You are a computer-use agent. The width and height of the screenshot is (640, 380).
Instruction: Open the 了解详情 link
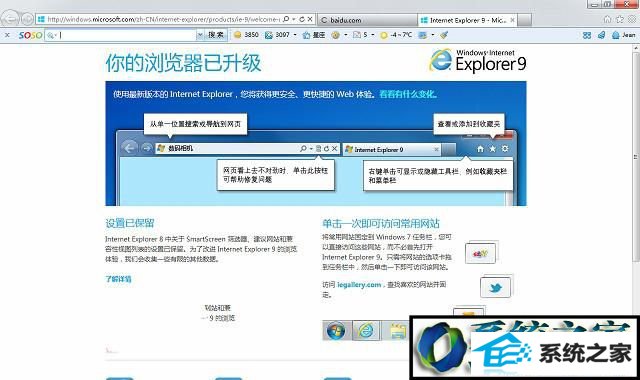[x=118, y=279]
